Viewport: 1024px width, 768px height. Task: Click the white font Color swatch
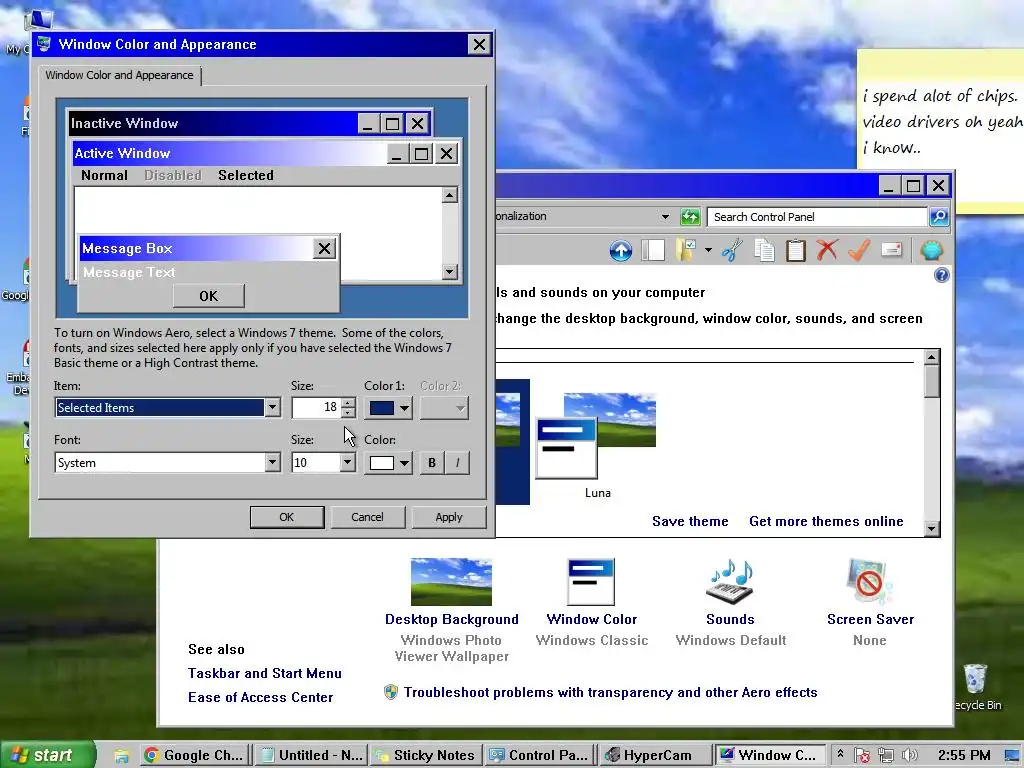click(x=381, y=463)
